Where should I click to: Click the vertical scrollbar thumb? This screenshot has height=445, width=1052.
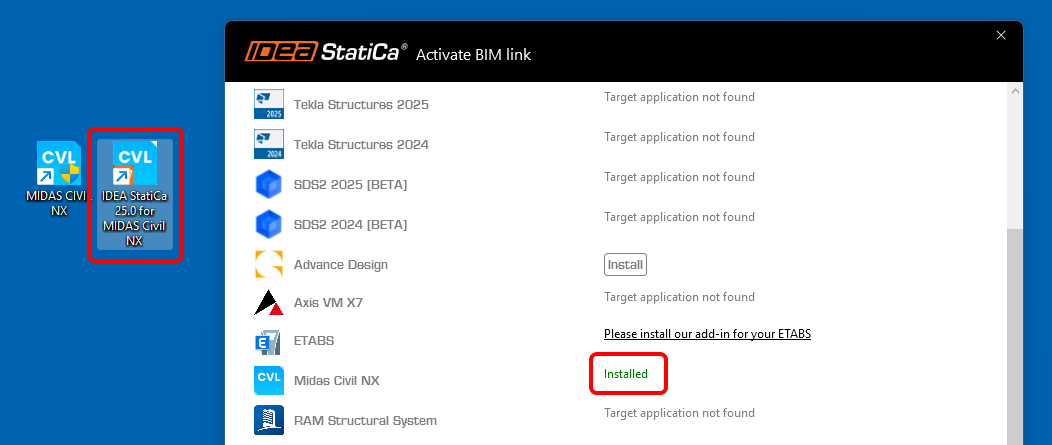click(1014, 336)
